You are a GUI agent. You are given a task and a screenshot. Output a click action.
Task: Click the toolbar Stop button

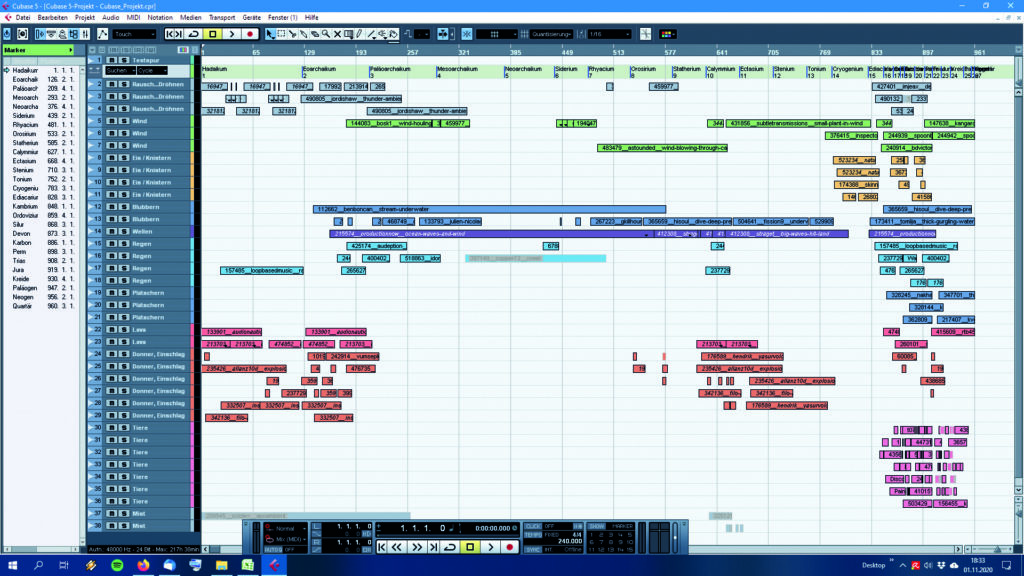click(x=213, y=34)
